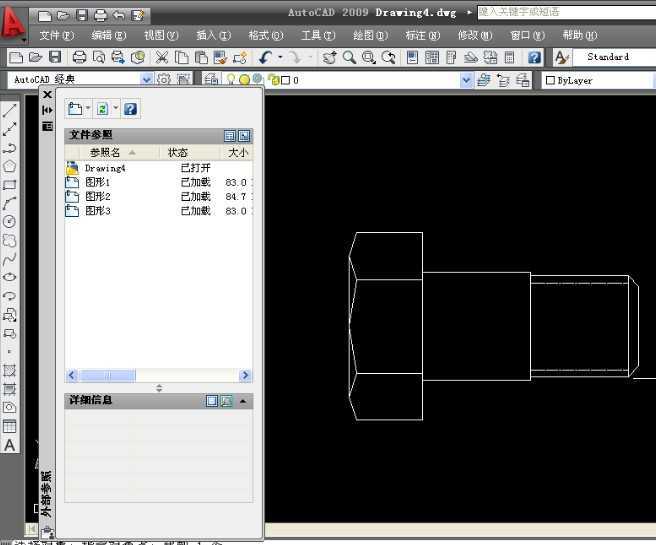This screenshot has width=656, height=545.
Task: Open the 视图(V) menu
Action: [x=161, y=36]
